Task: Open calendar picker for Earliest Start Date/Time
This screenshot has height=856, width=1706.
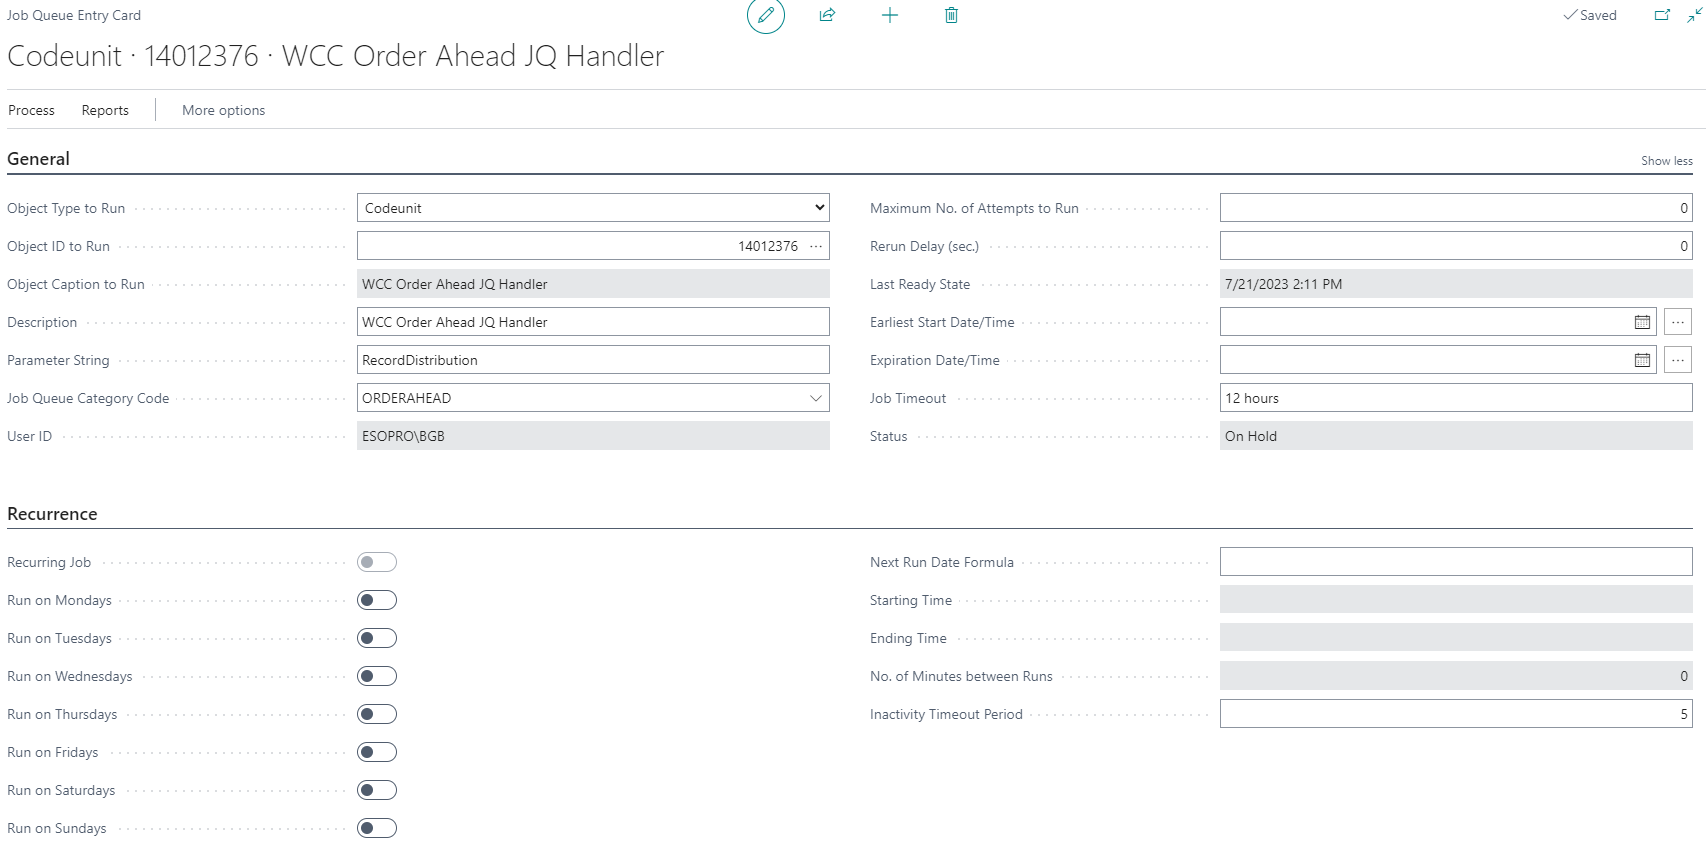Action: click(1642, 322)
